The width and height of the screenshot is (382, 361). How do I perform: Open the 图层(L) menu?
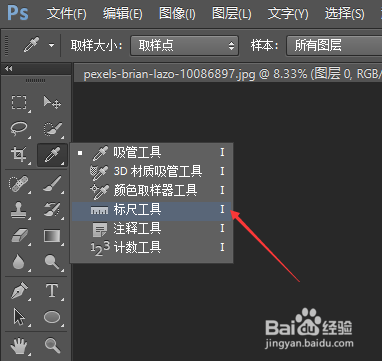pos(232,14)
